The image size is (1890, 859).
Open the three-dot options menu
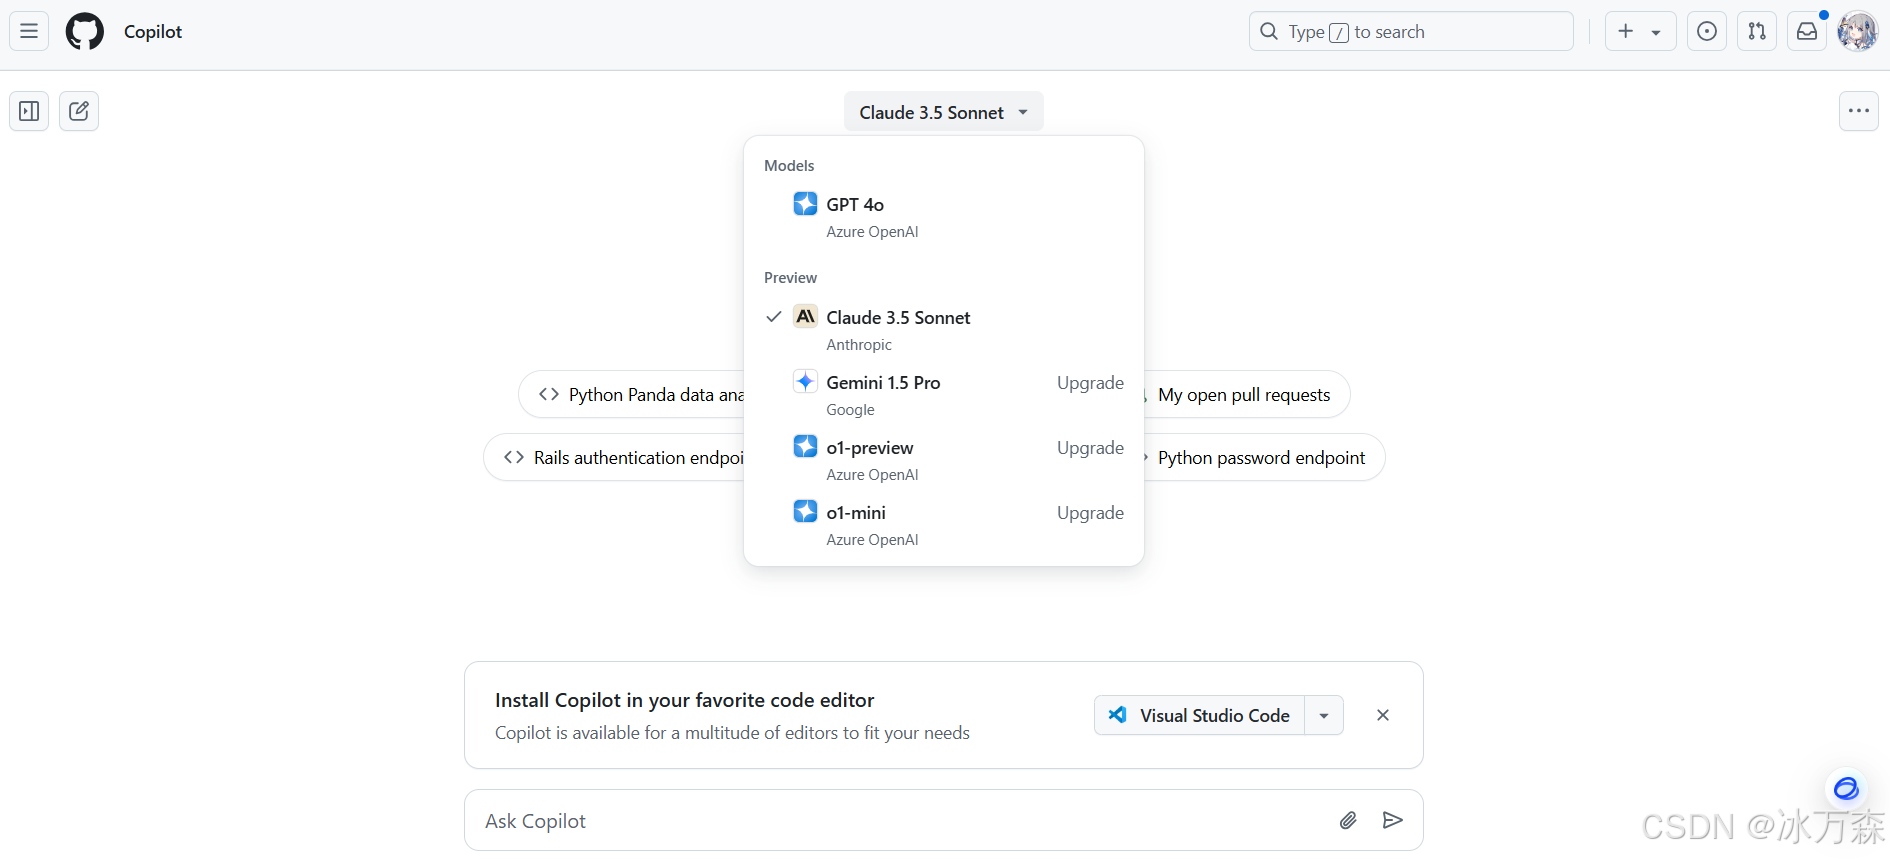[x=1859, y=111]
